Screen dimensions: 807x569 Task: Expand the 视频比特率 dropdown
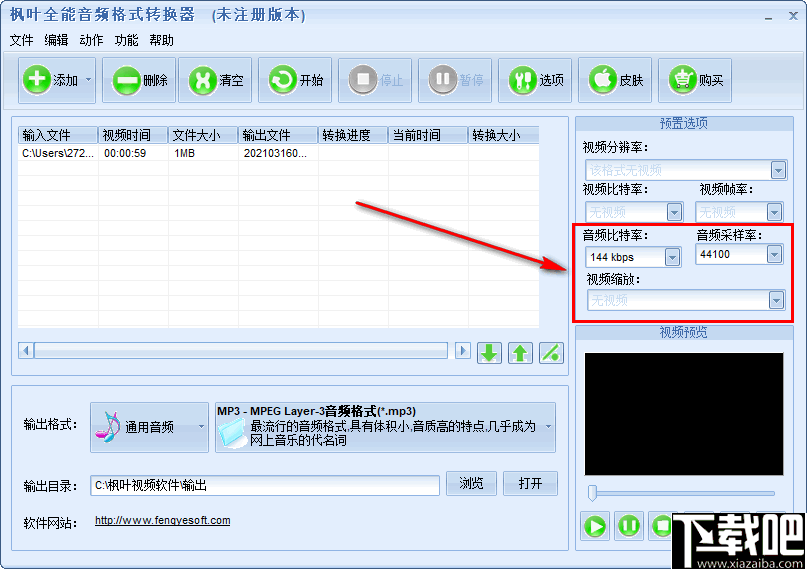(x=674, y=212)
